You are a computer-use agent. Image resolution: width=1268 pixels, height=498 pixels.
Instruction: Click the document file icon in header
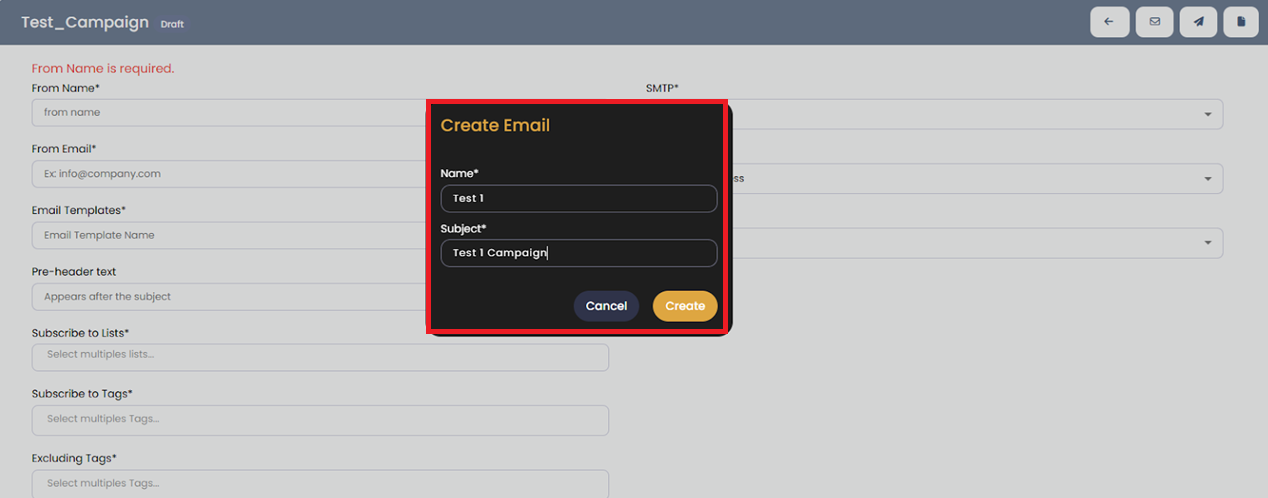1241,22
